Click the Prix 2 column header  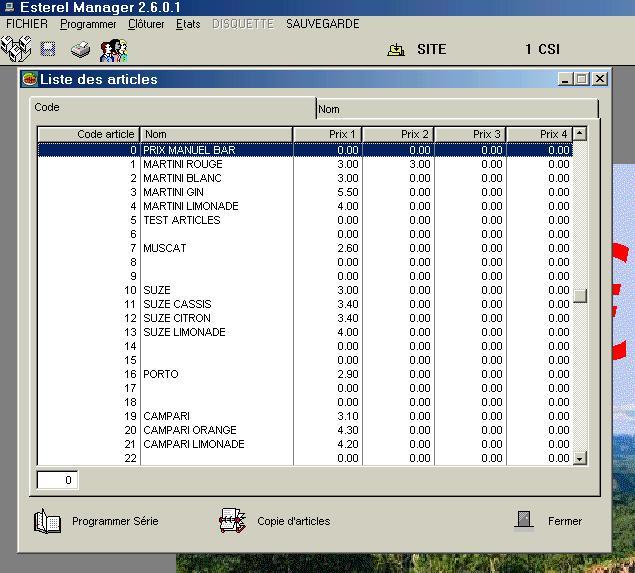pyautogui.click(x=398, y=134)
